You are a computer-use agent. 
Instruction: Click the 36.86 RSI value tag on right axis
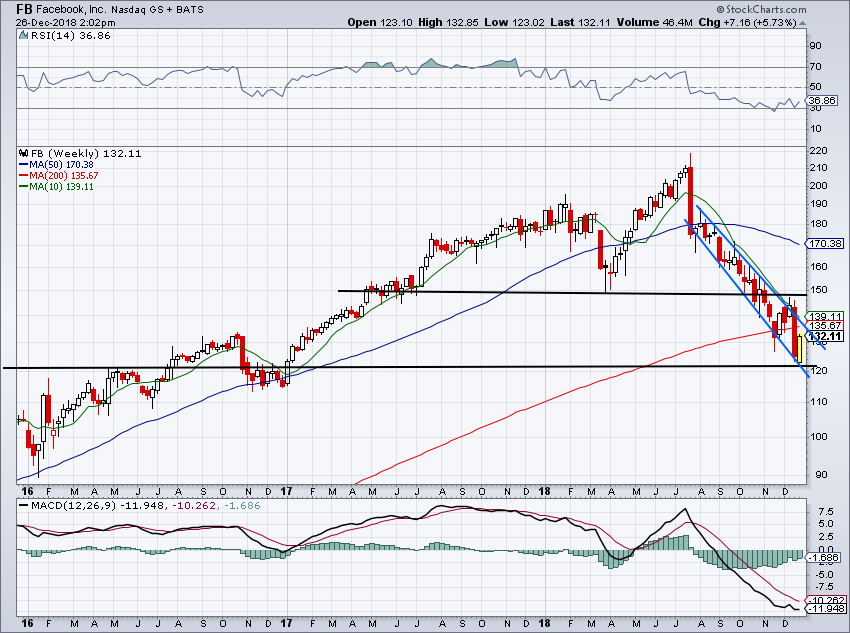click(822, 101)
